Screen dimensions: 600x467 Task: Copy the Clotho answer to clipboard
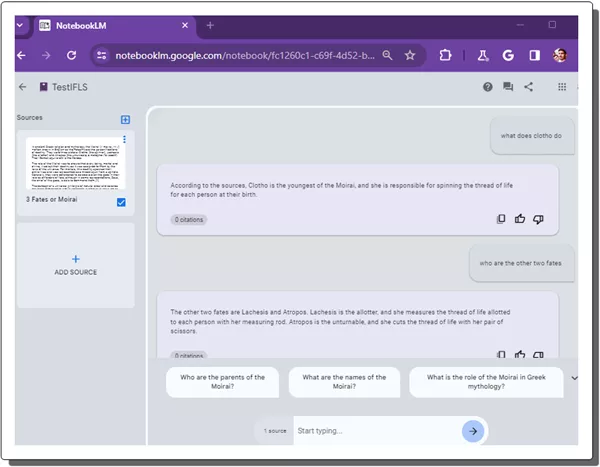[x=501, y=219]
